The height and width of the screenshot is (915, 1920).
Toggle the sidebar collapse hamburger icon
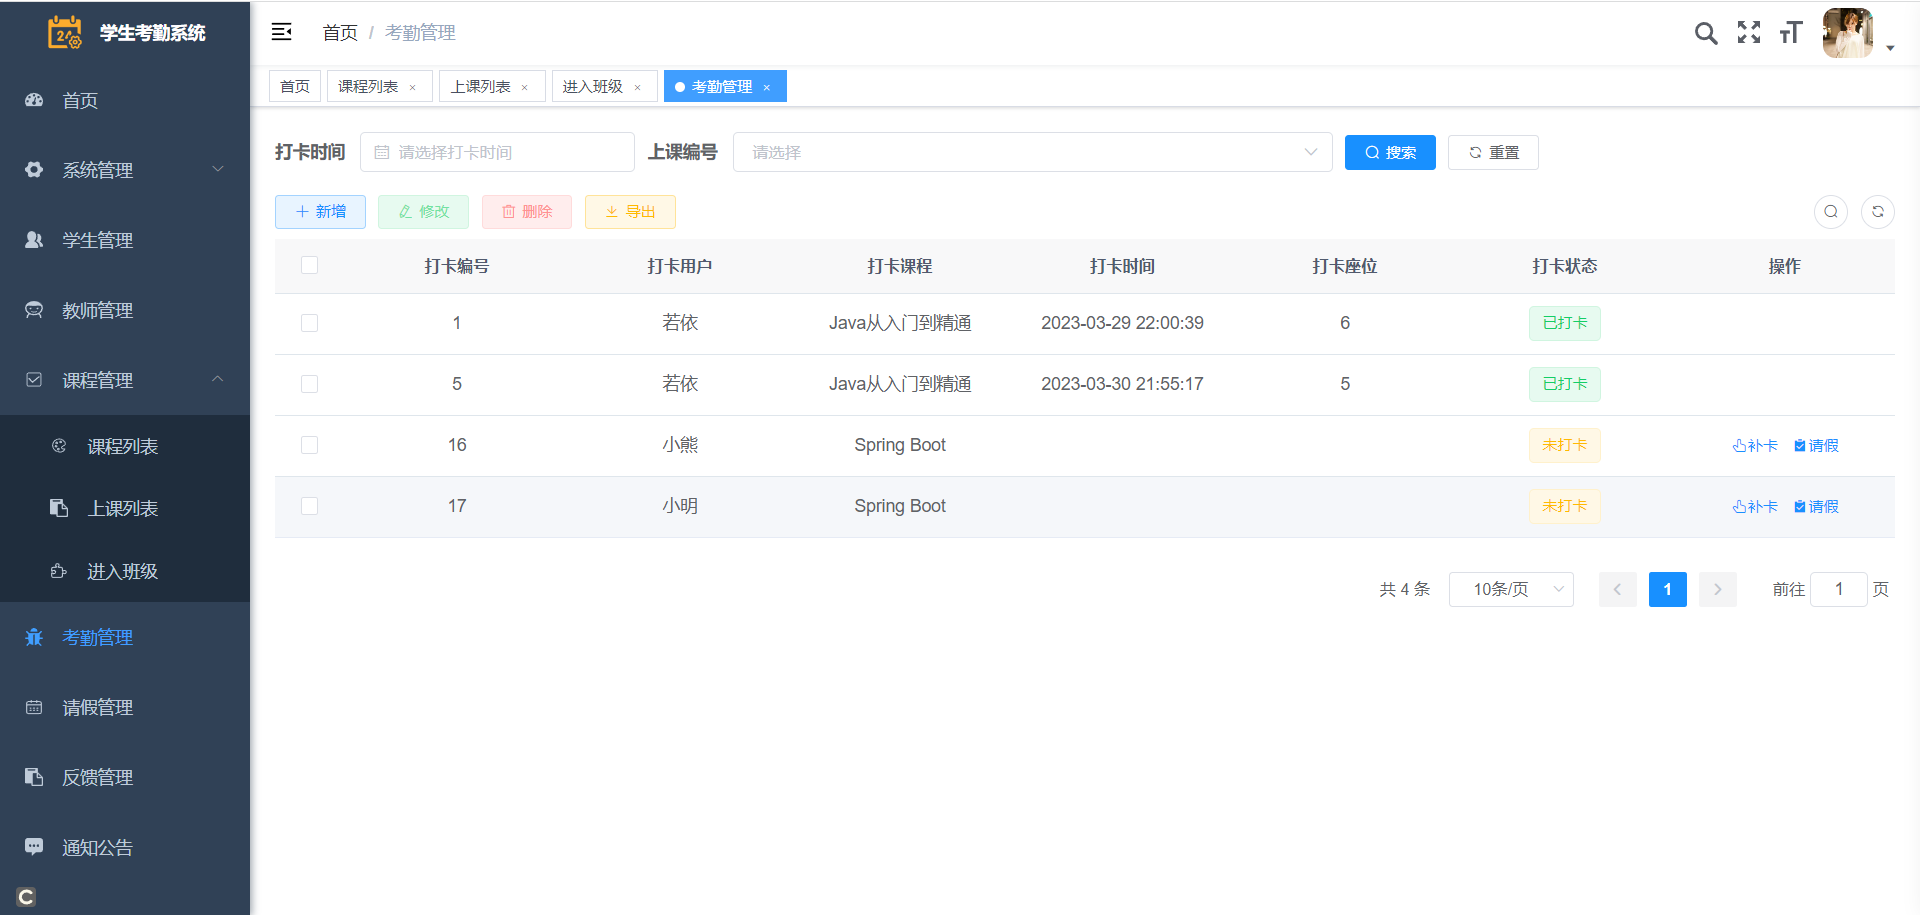pyautogui.click(x=282, y=32)
